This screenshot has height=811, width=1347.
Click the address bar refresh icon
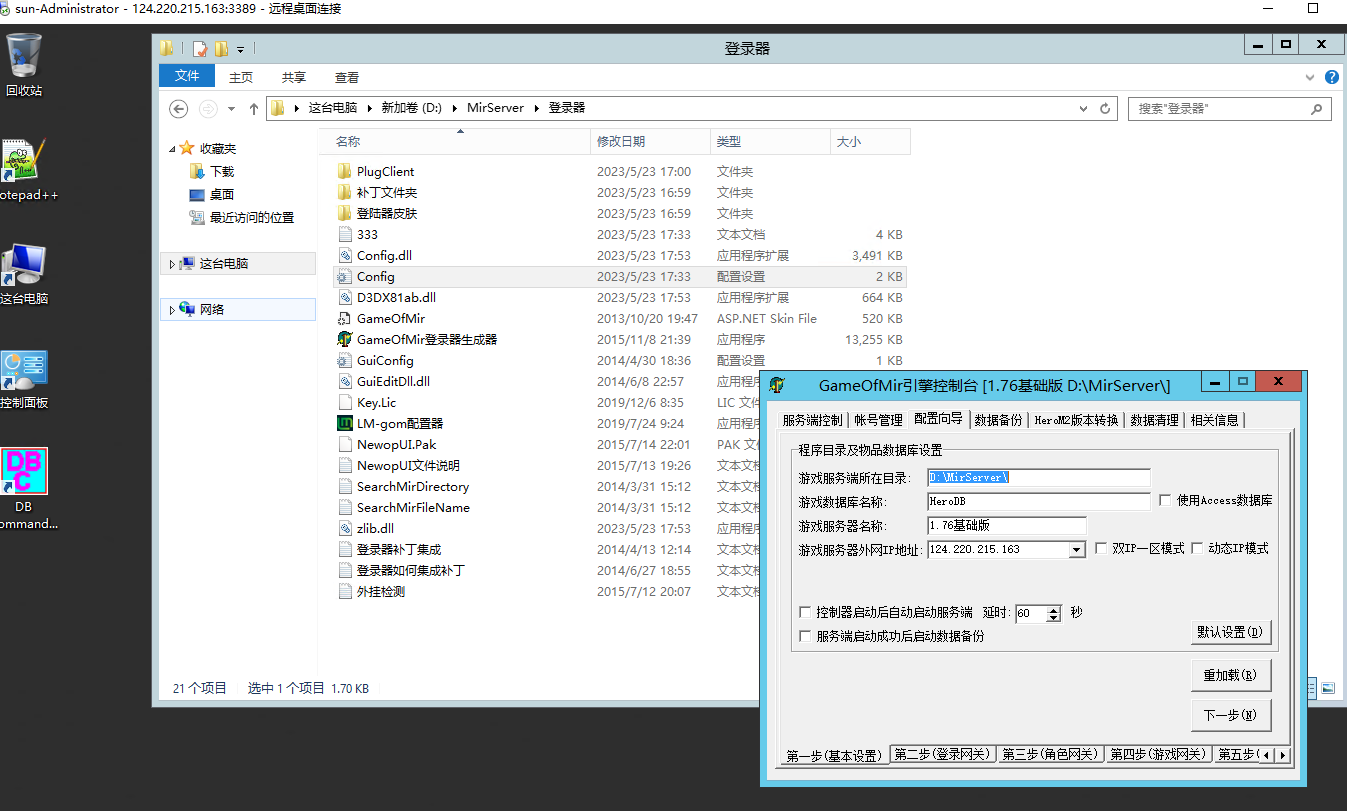[1105, 108]
